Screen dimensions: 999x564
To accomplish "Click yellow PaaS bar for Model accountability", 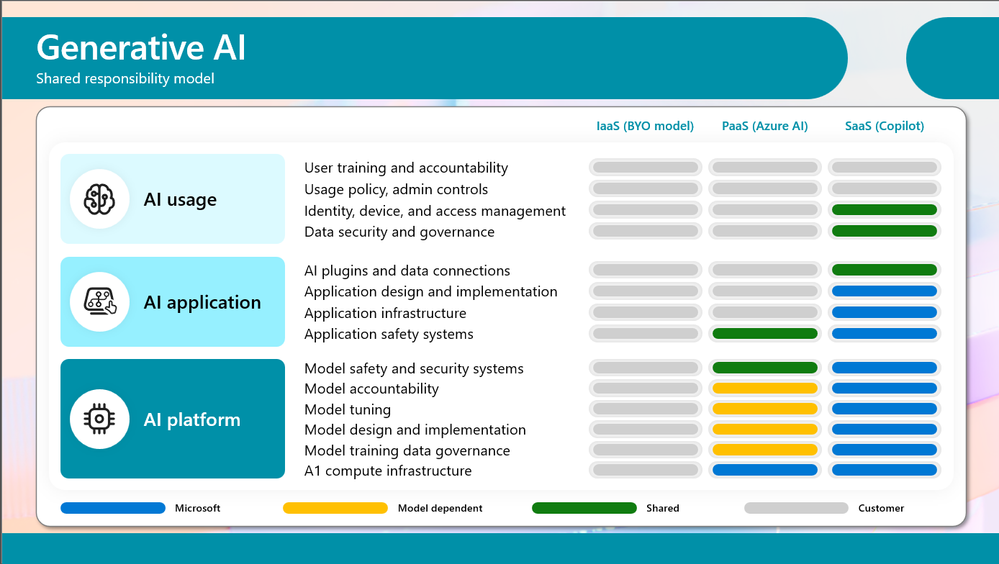I will pos(765,388).
